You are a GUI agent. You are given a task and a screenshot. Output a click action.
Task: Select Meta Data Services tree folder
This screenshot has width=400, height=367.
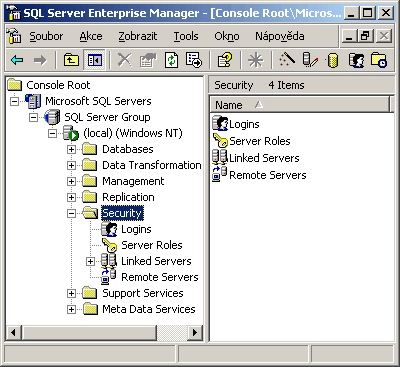click(149, 309)
